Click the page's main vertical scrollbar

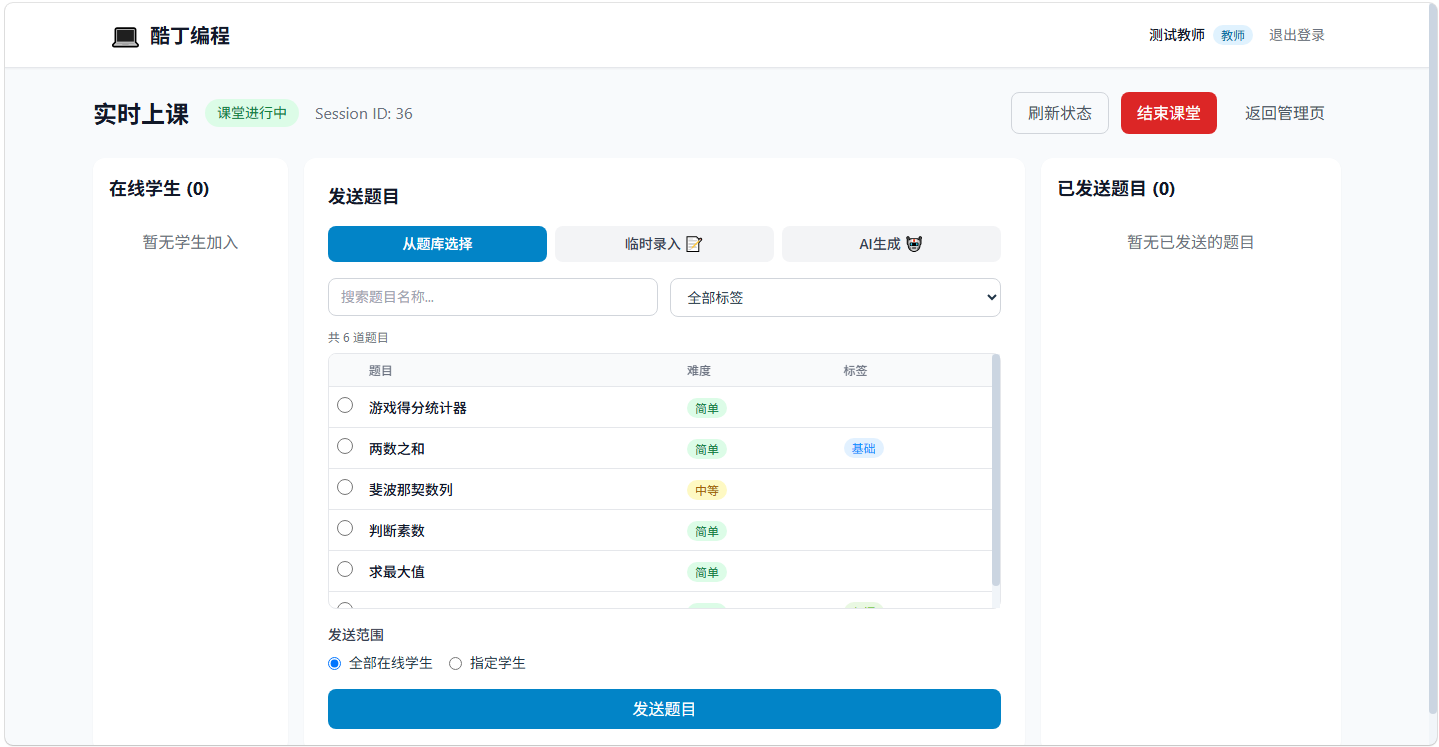(x=1433, y=360)
